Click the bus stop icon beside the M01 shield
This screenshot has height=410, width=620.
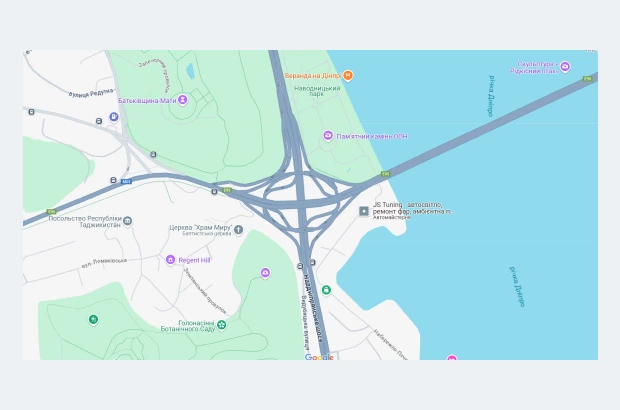113,180
